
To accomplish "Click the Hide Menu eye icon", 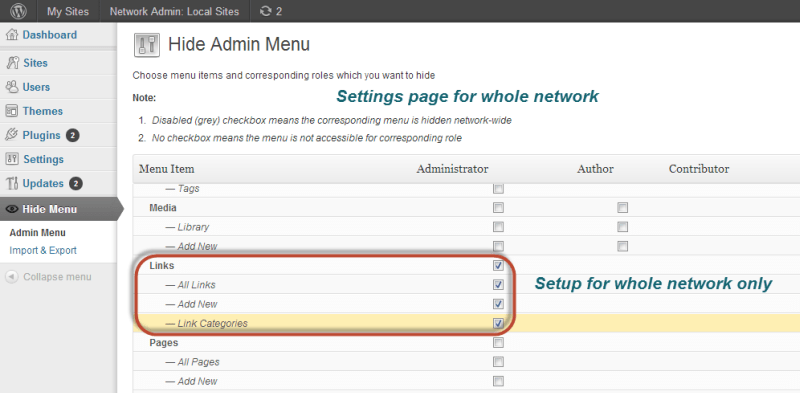I will [x=12, y=209].
